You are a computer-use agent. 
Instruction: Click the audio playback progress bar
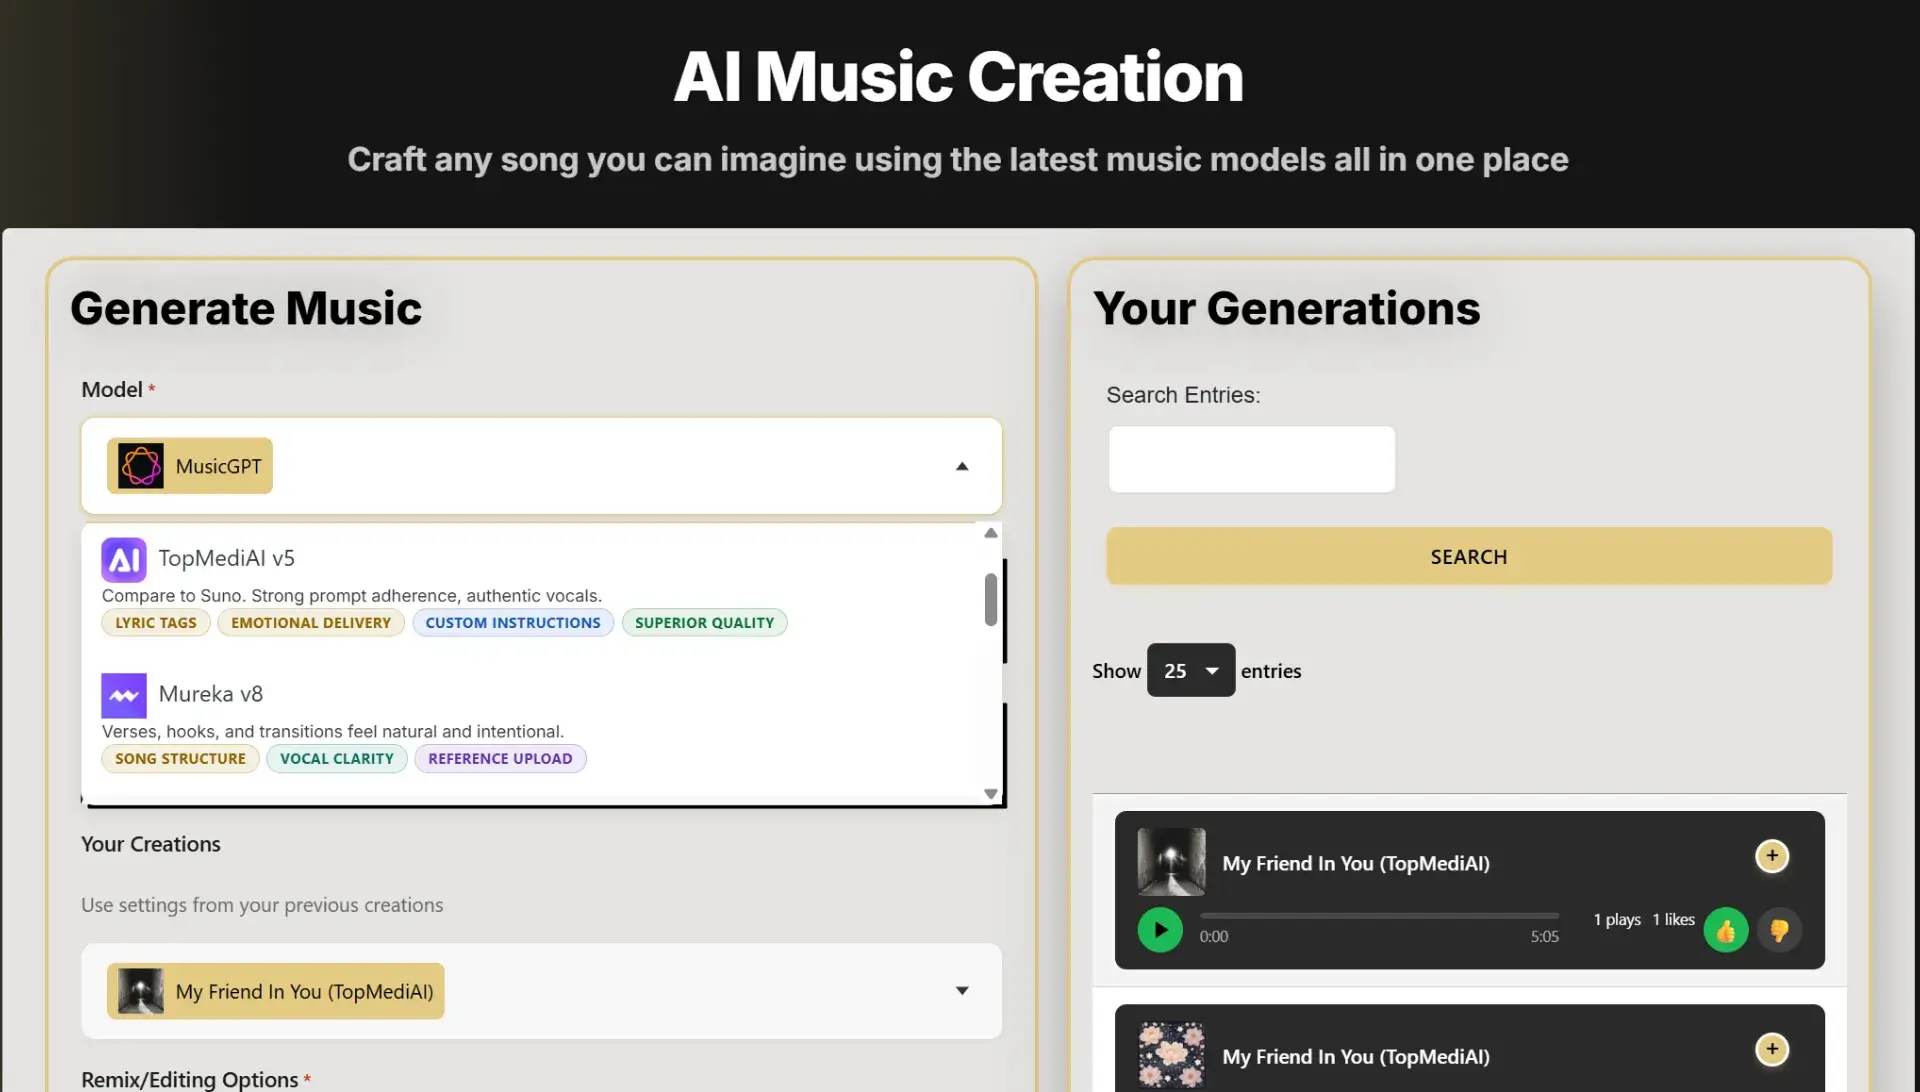click(1378, 915)
